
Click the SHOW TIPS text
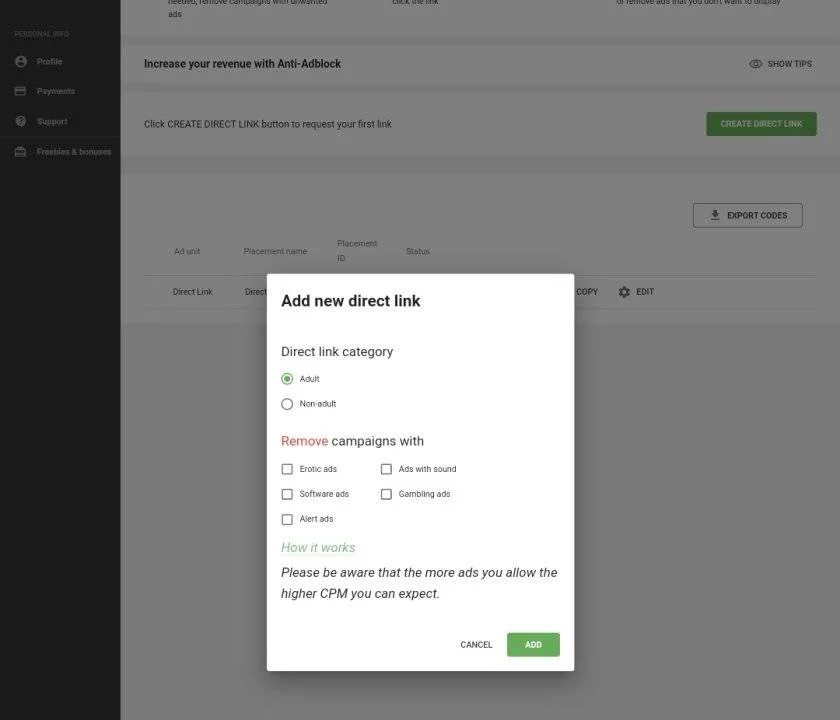tap(790, 64)
